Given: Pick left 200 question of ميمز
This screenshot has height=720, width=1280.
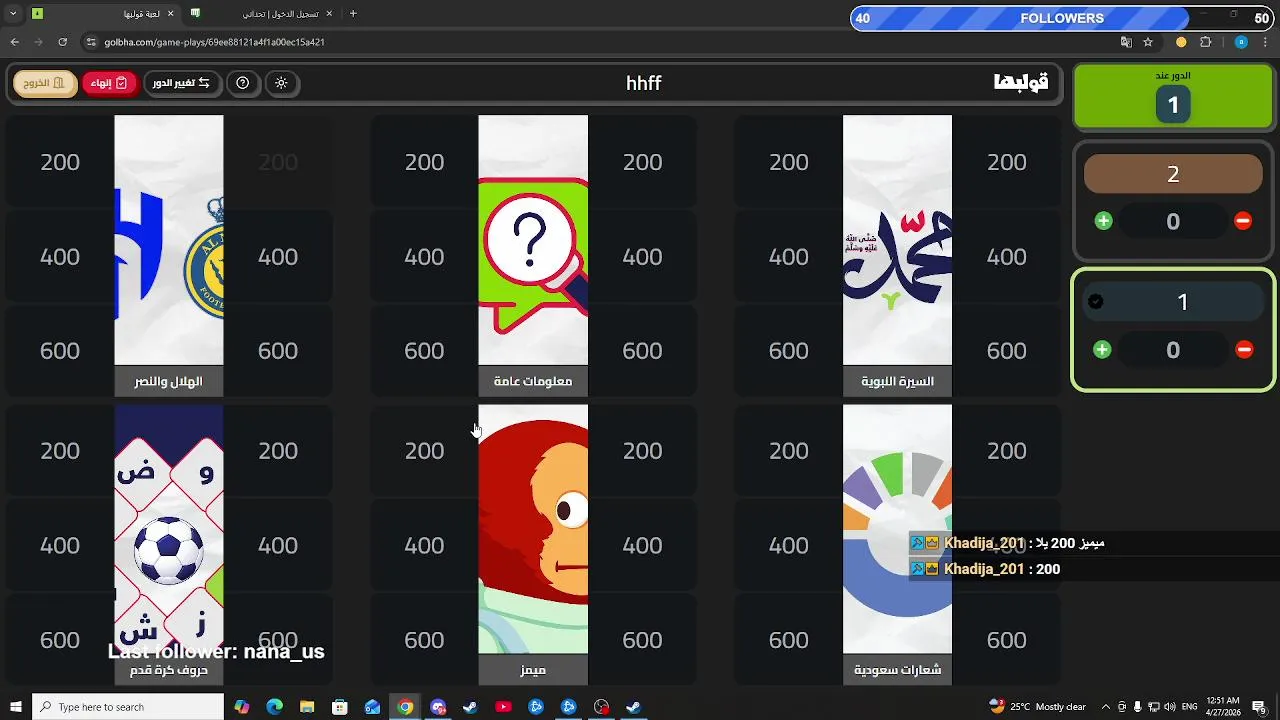Looking at the screenshot, I should click(x=424, y=451).
